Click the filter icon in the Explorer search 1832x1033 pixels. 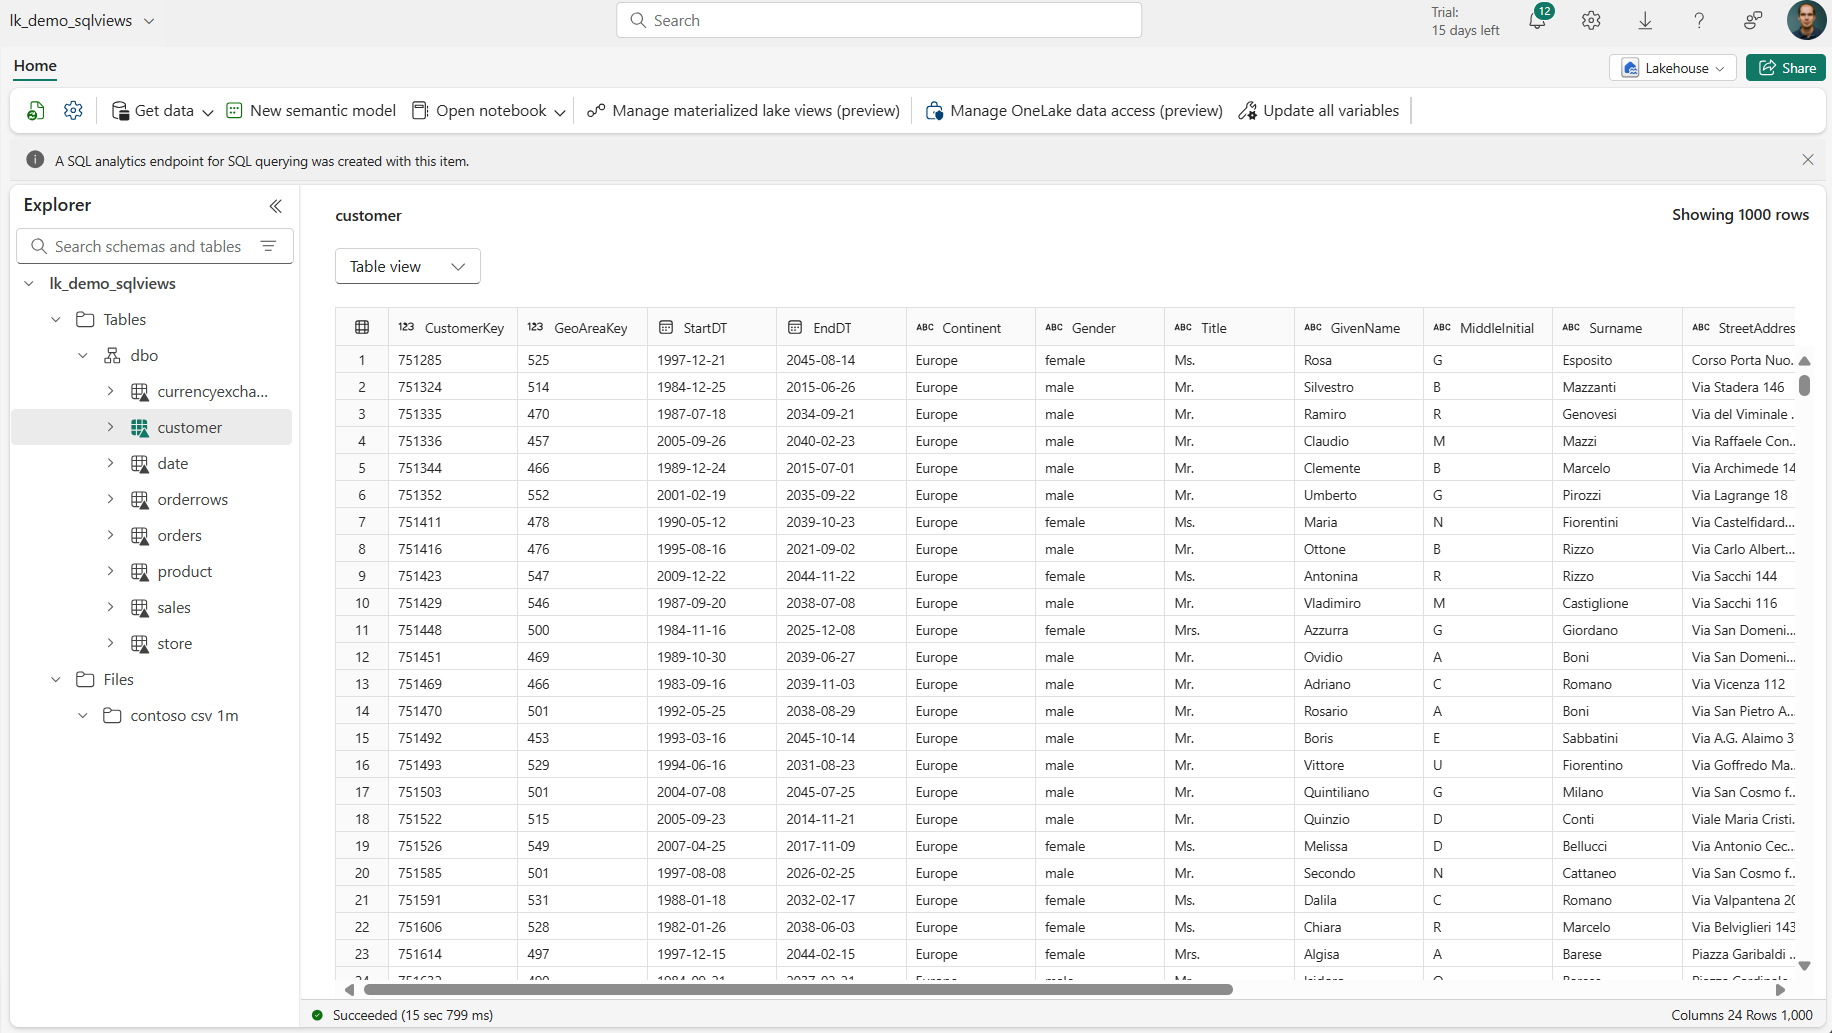[x=268, y=246]
